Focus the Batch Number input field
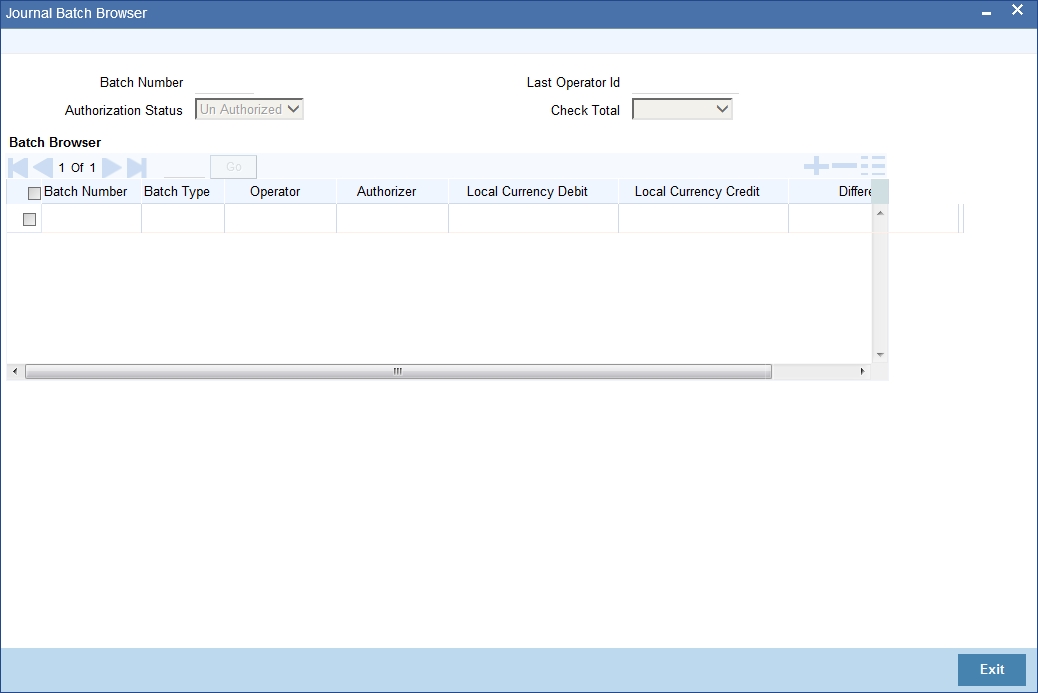This screenshot has width=1038, height=693. [224, 83]
